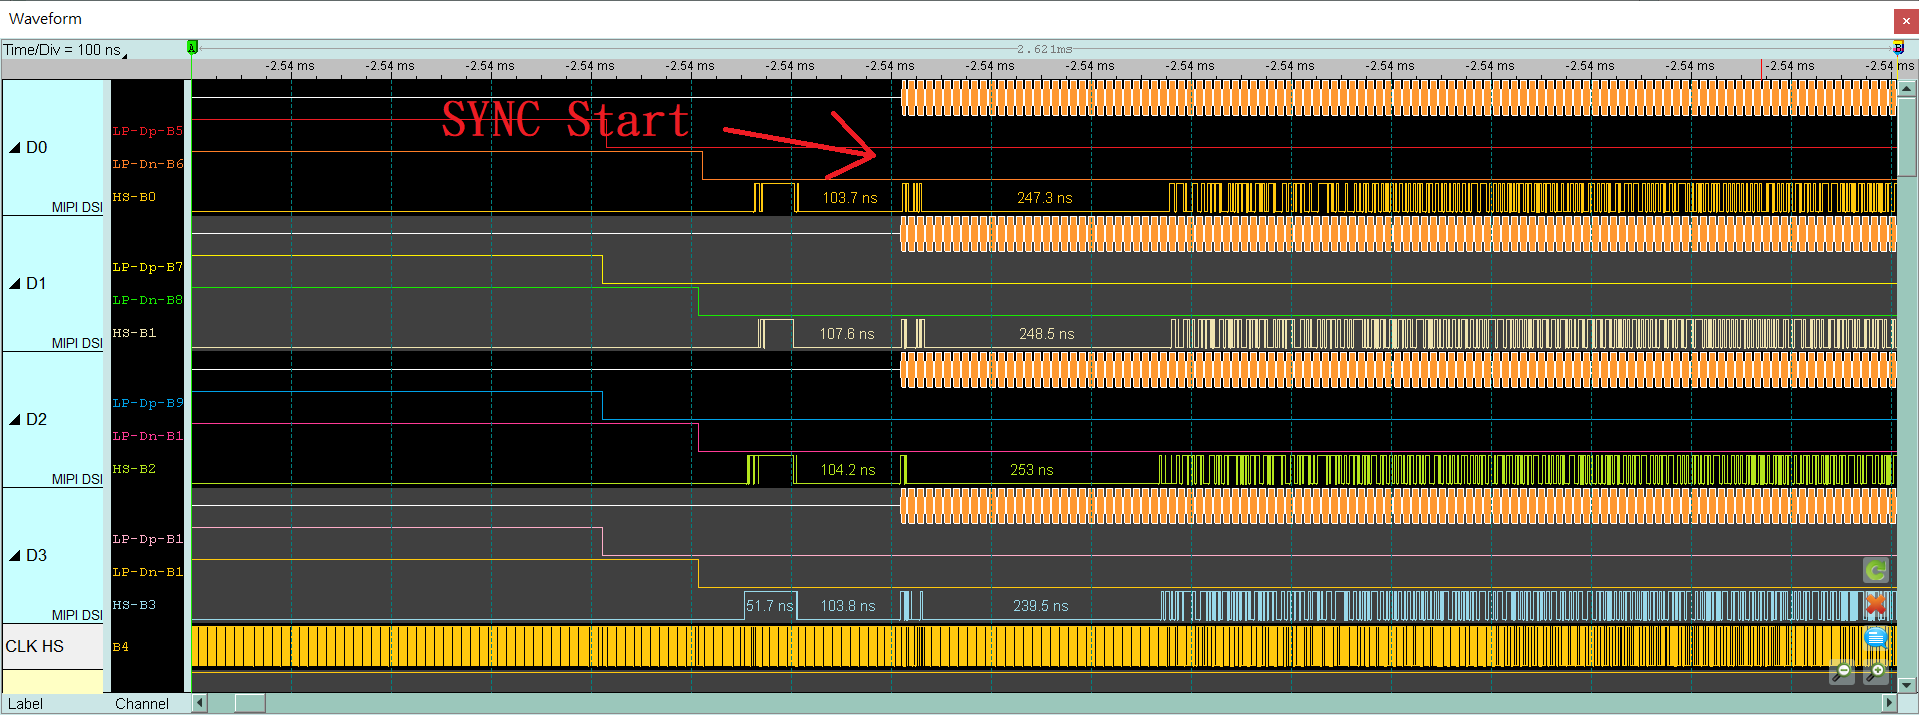Click the 253 ns measurement on HS-B2

(x=1032, y=470)
